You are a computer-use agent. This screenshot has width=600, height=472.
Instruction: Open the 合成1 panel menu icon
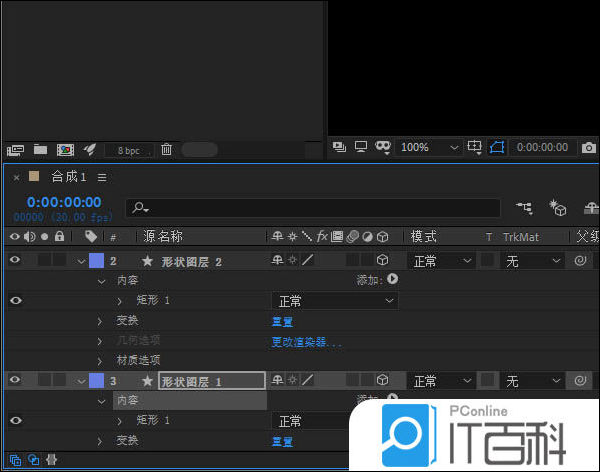pyautogui.click(x=102, y=178)
